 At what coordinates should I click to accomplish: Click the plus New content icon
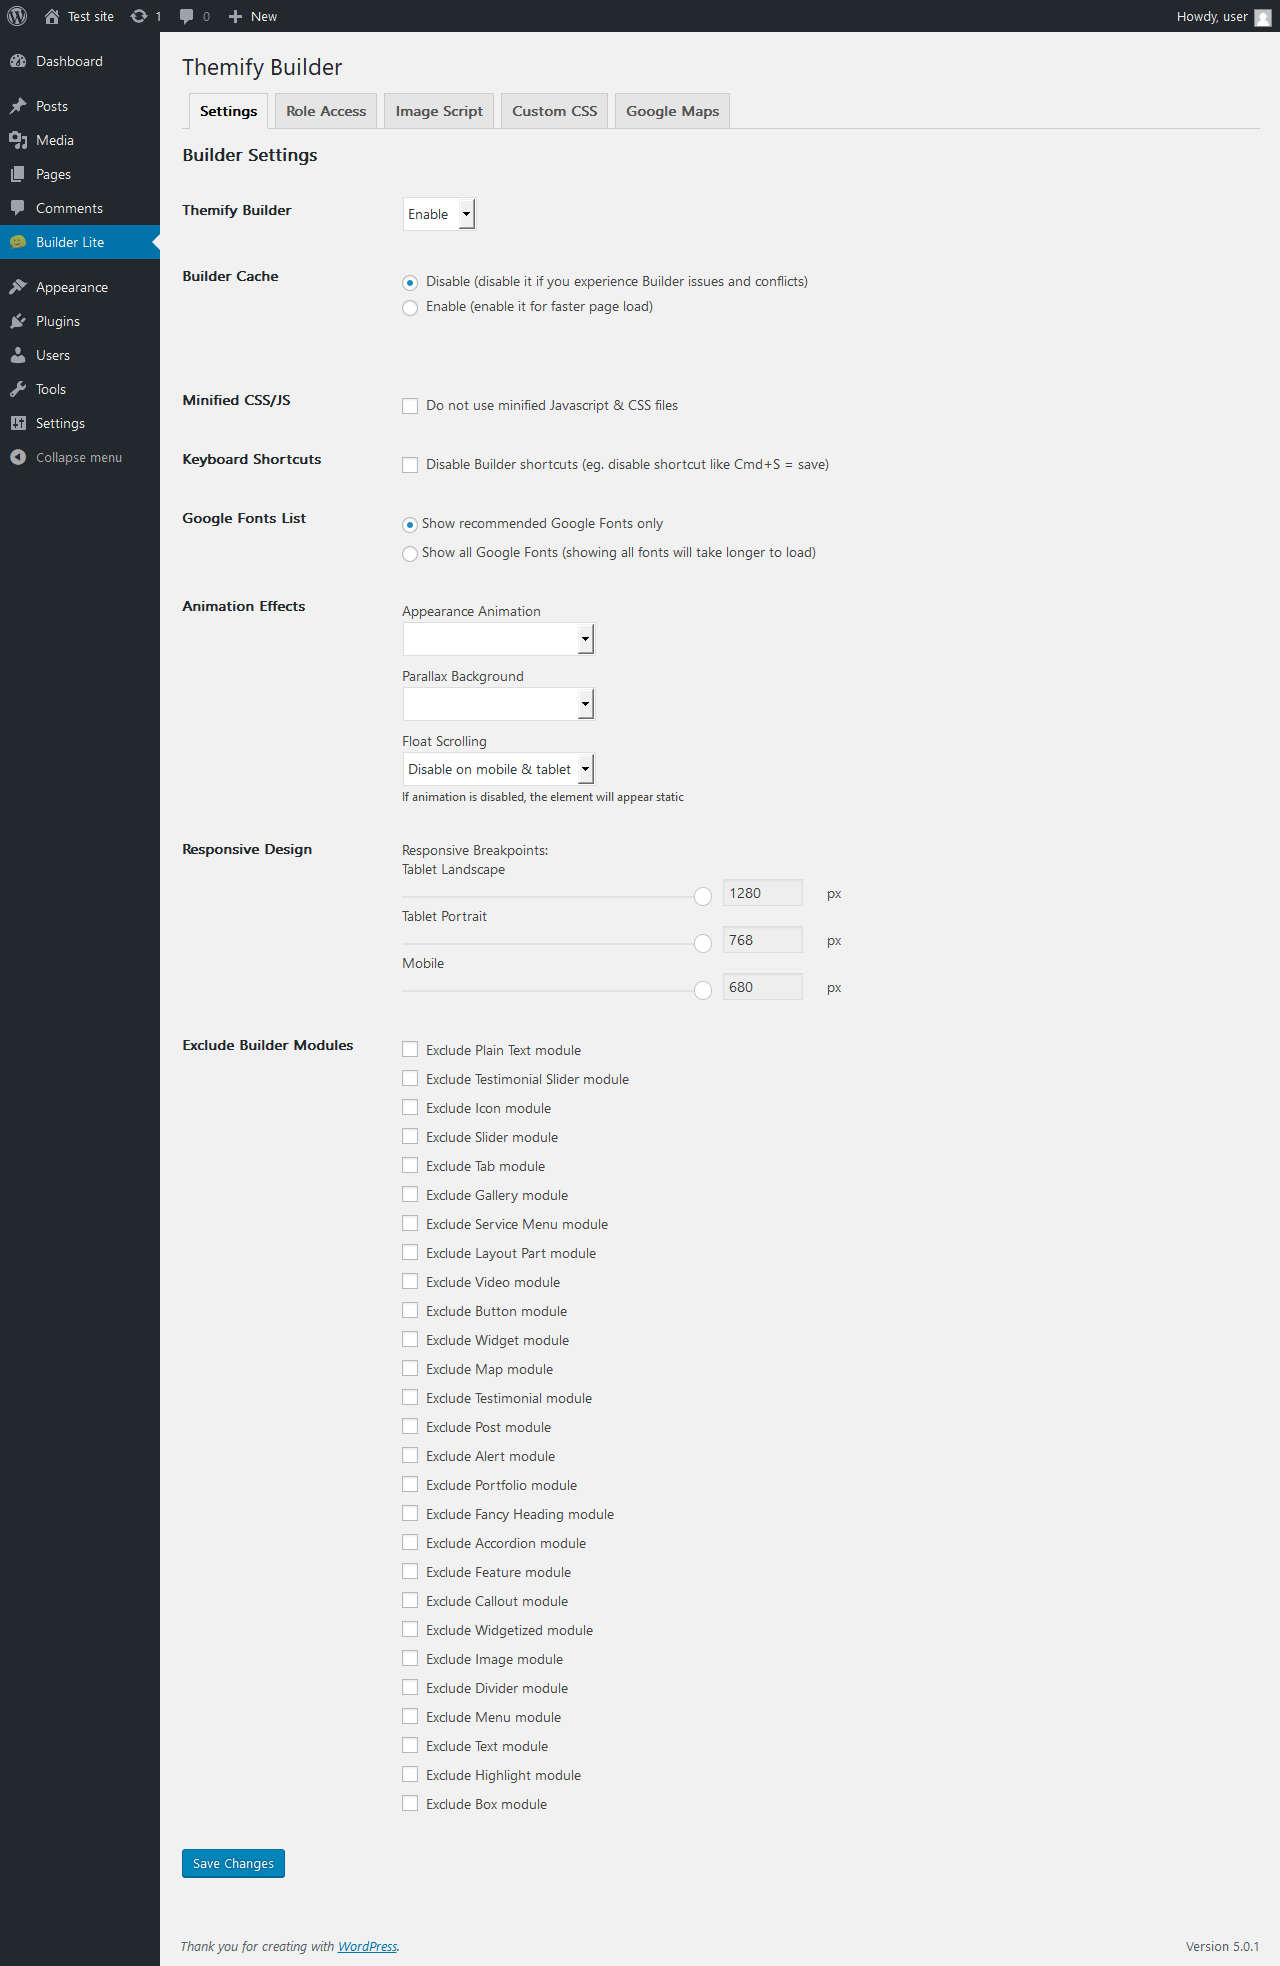(236, 16)
